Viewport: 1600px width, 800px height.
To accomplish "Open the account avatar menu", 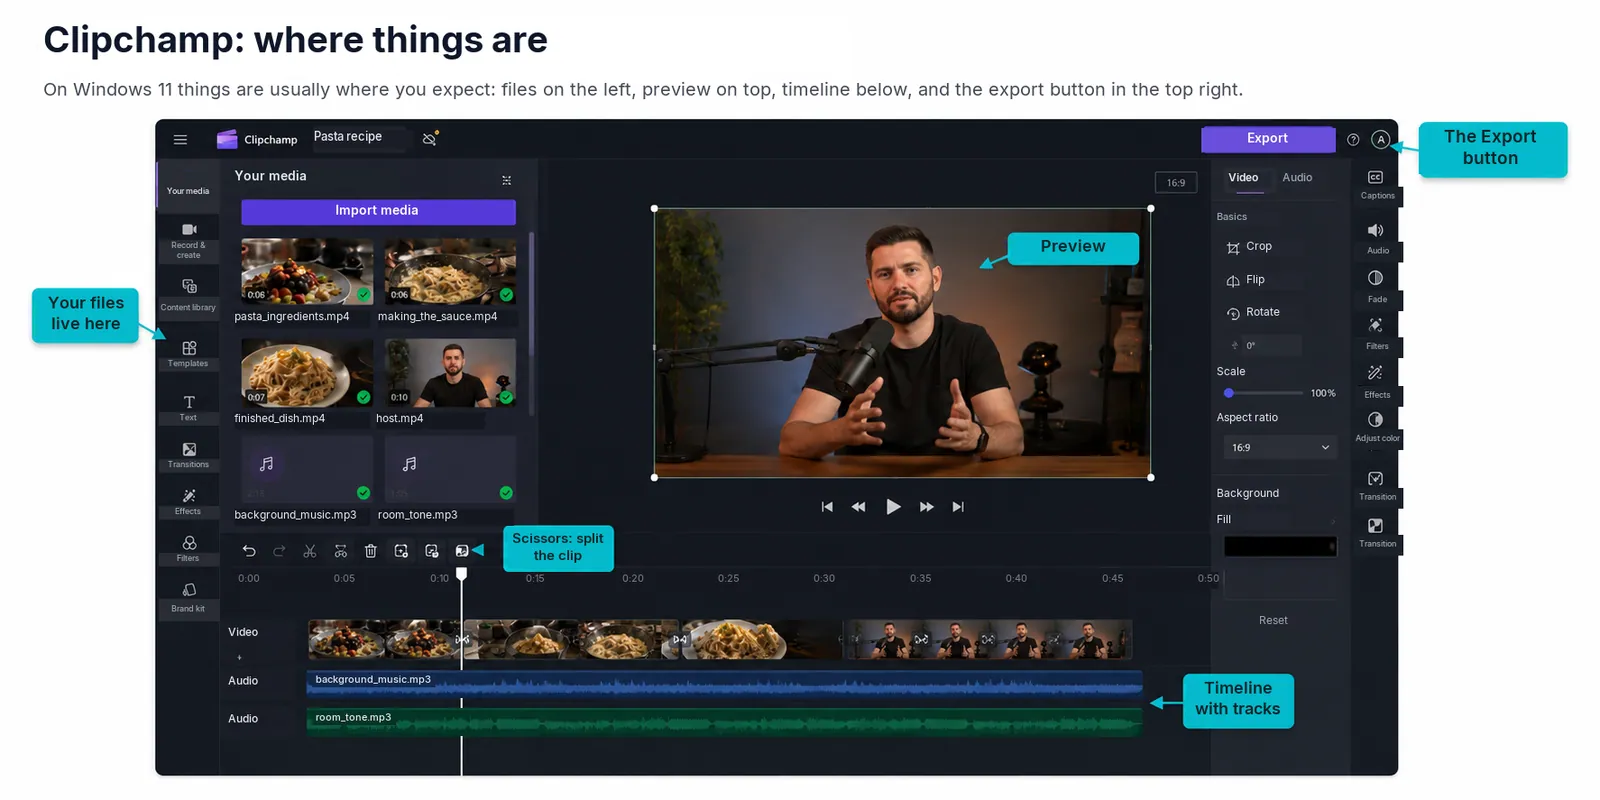I will click(1380, 140).
